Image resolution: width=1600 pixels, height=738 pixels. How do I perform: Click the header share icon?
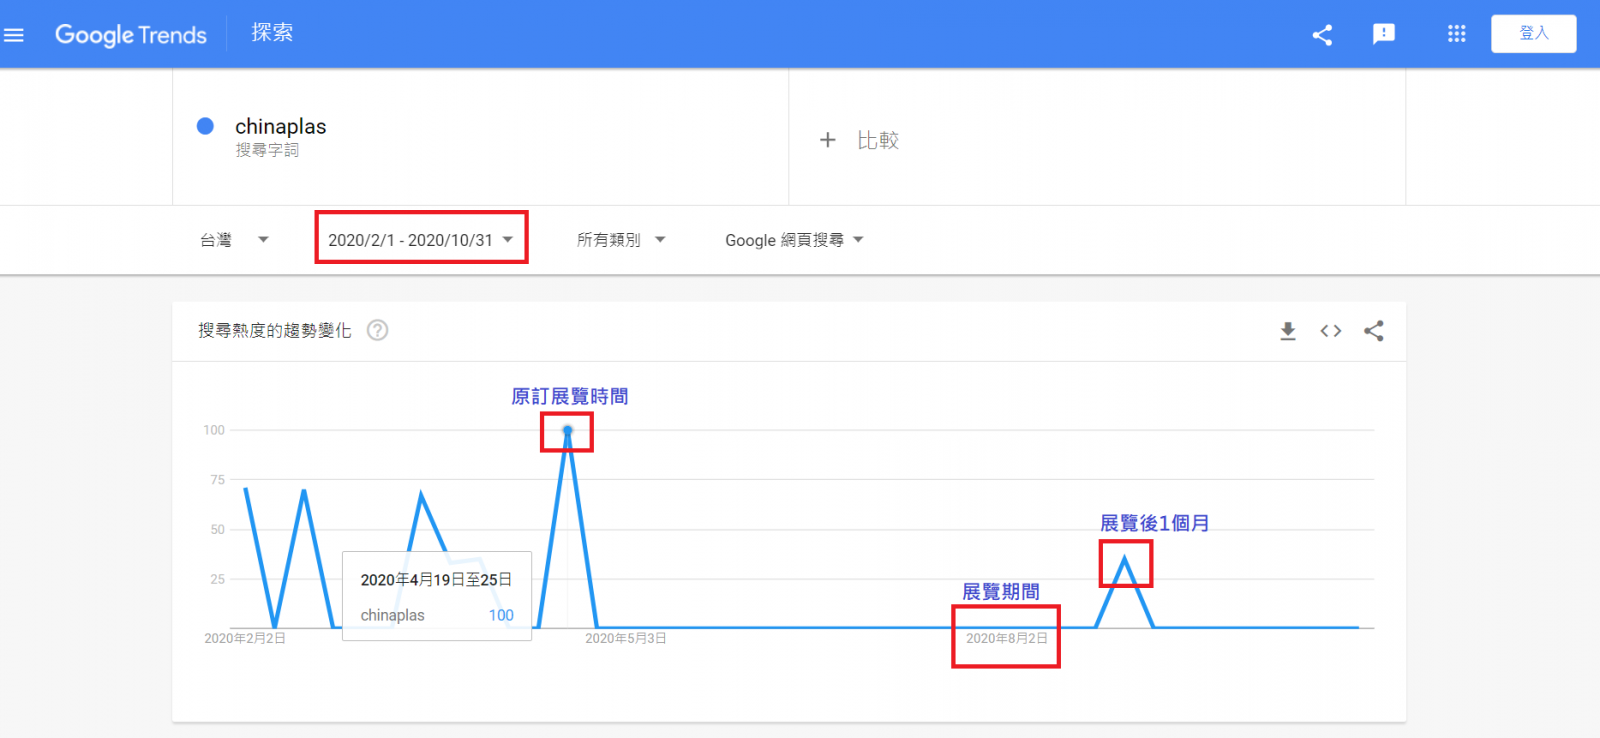[x=1322, y=35]
